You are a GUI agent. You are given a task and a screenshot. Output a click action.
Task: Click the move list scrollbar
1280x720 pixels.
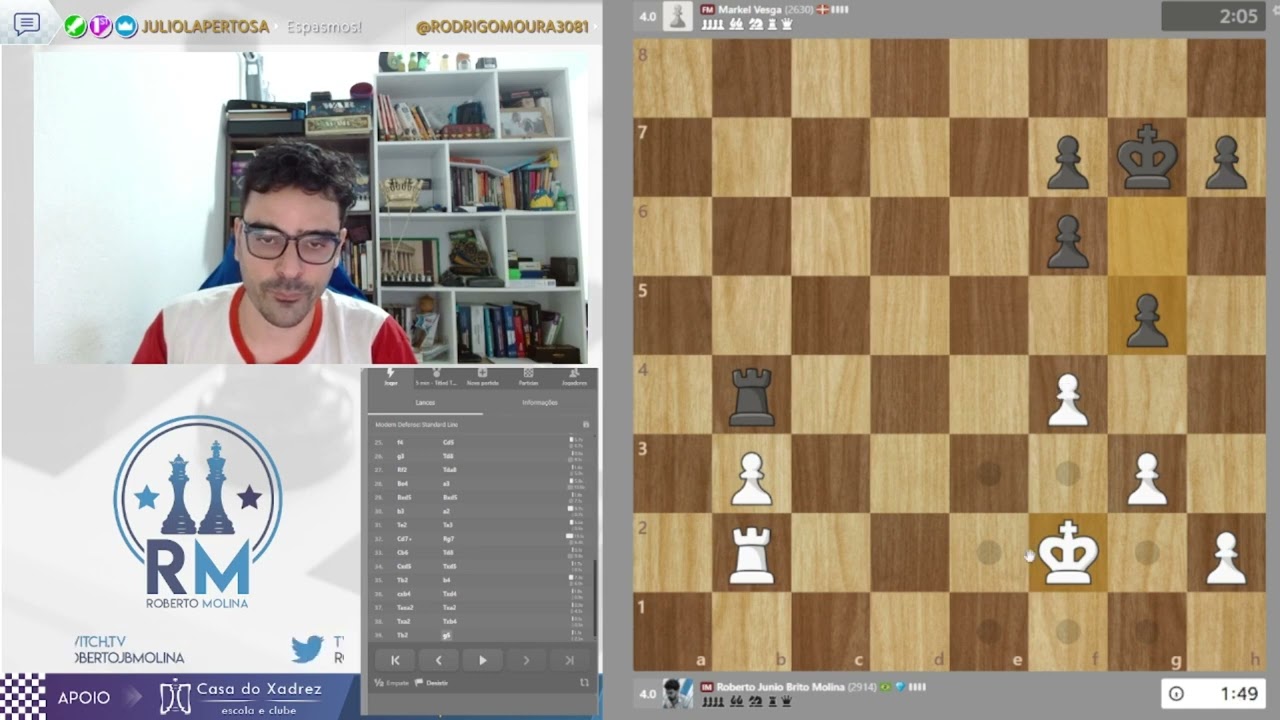pos(594,598)
